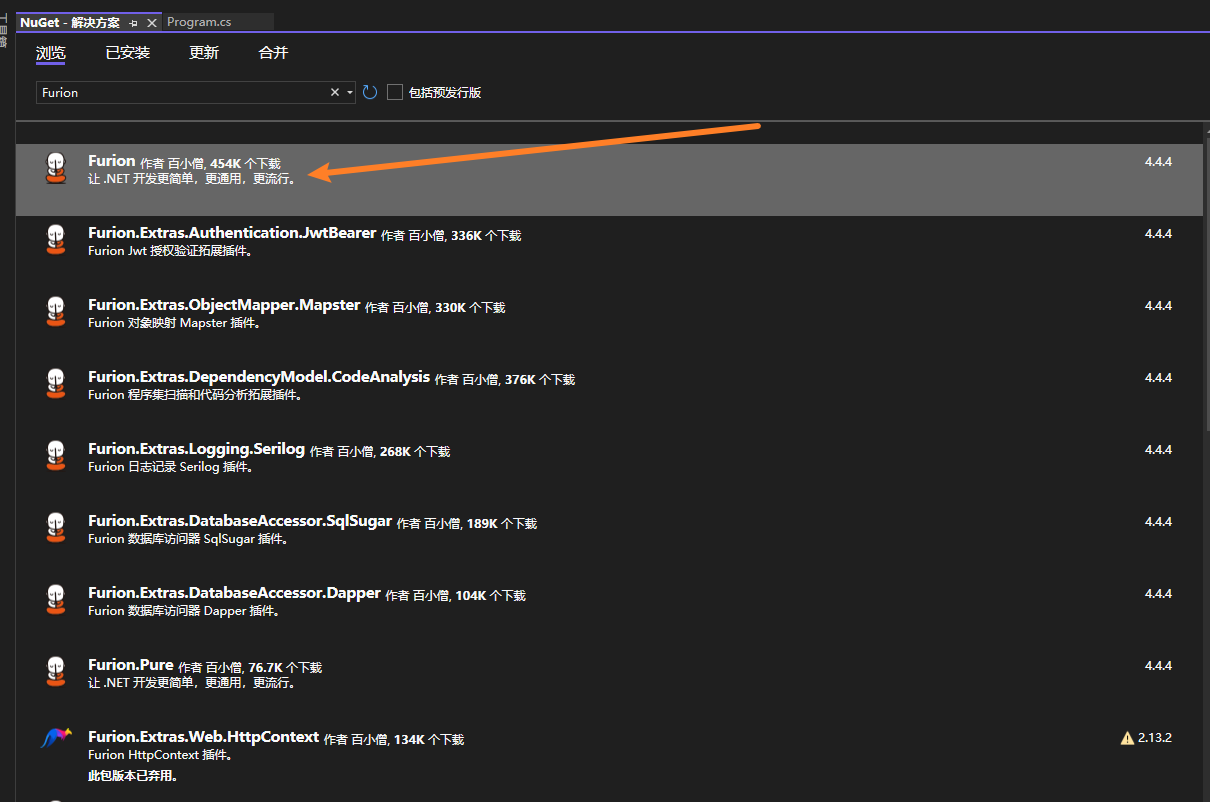Screen dimensions: 1210x802
Task: Select the Furion.Extras.Authentication.JwtBearer package
Action: (232, 234)
